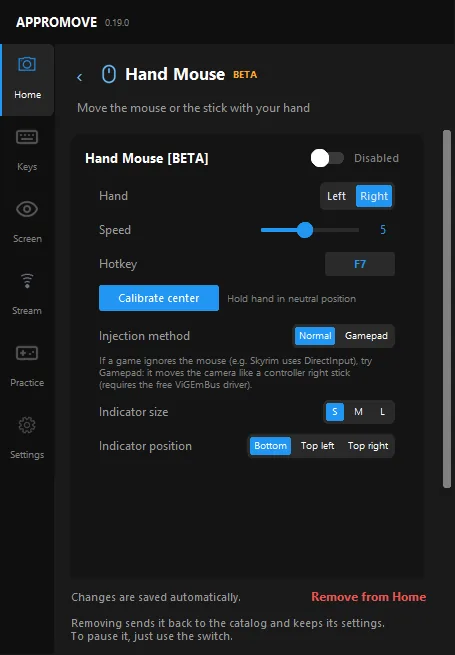Click the Home label in sidebar
This screenshot has width=455, height=655.
28,95
